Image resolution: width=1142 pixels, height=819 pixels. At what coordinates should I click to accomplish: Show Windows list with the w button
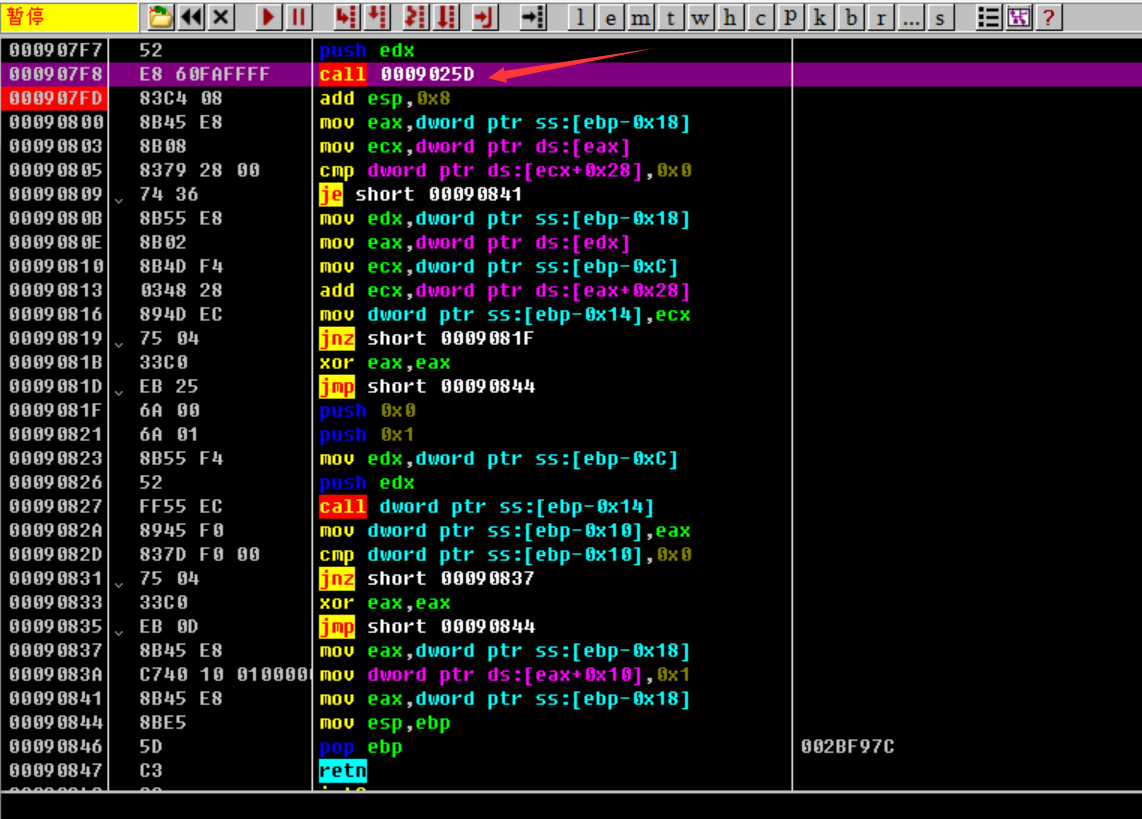pyautogui.click(x=700, y=17)
